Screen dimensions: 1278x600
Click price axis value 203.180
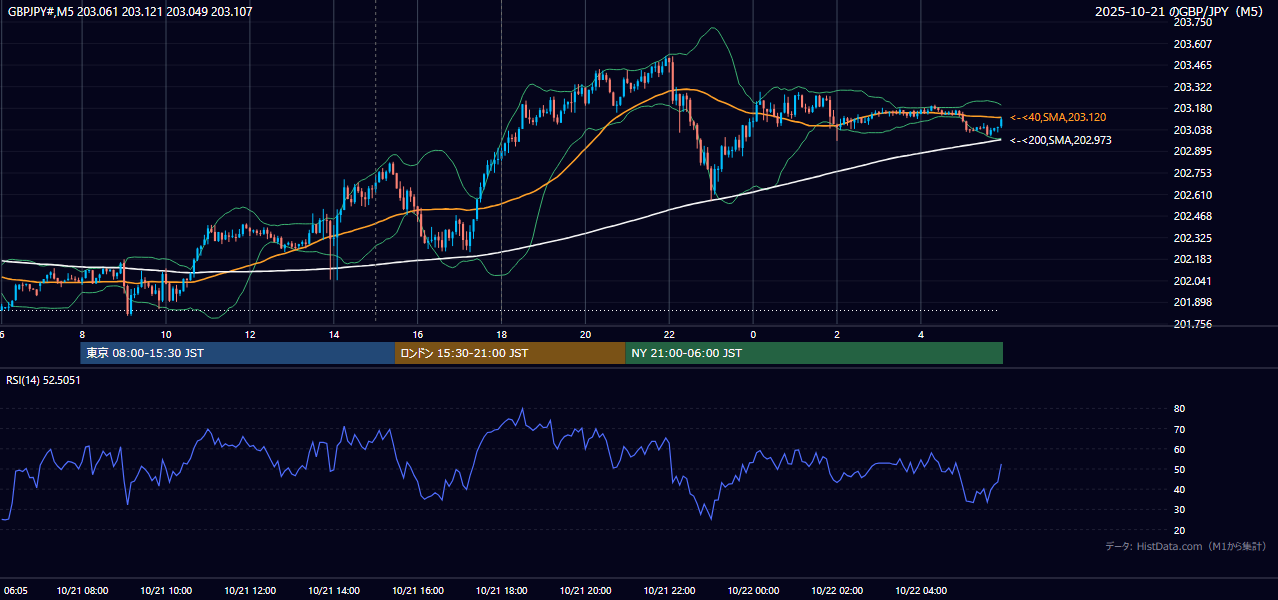[1192, 108]
